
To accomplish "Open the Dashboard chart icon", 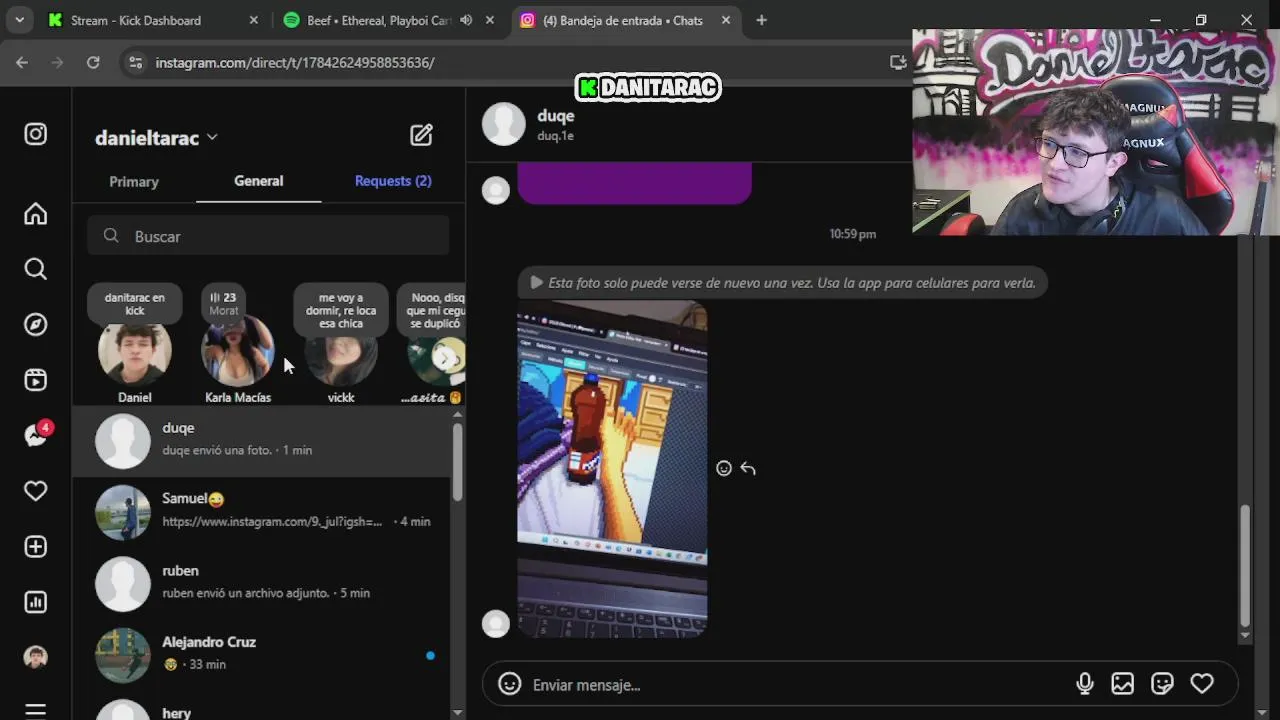I will 36,602.
